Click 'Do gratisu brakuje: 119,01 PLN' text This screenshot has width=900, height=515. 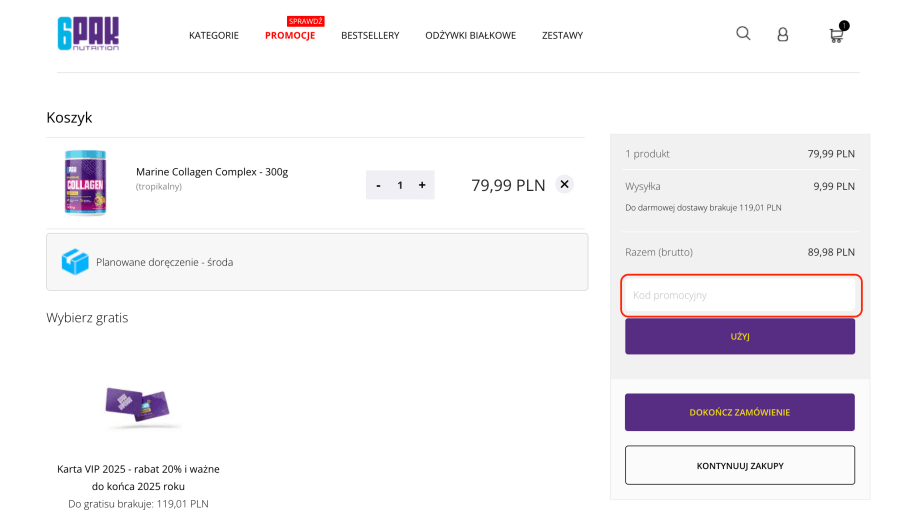pyautogui.click(x=138, y=504)
